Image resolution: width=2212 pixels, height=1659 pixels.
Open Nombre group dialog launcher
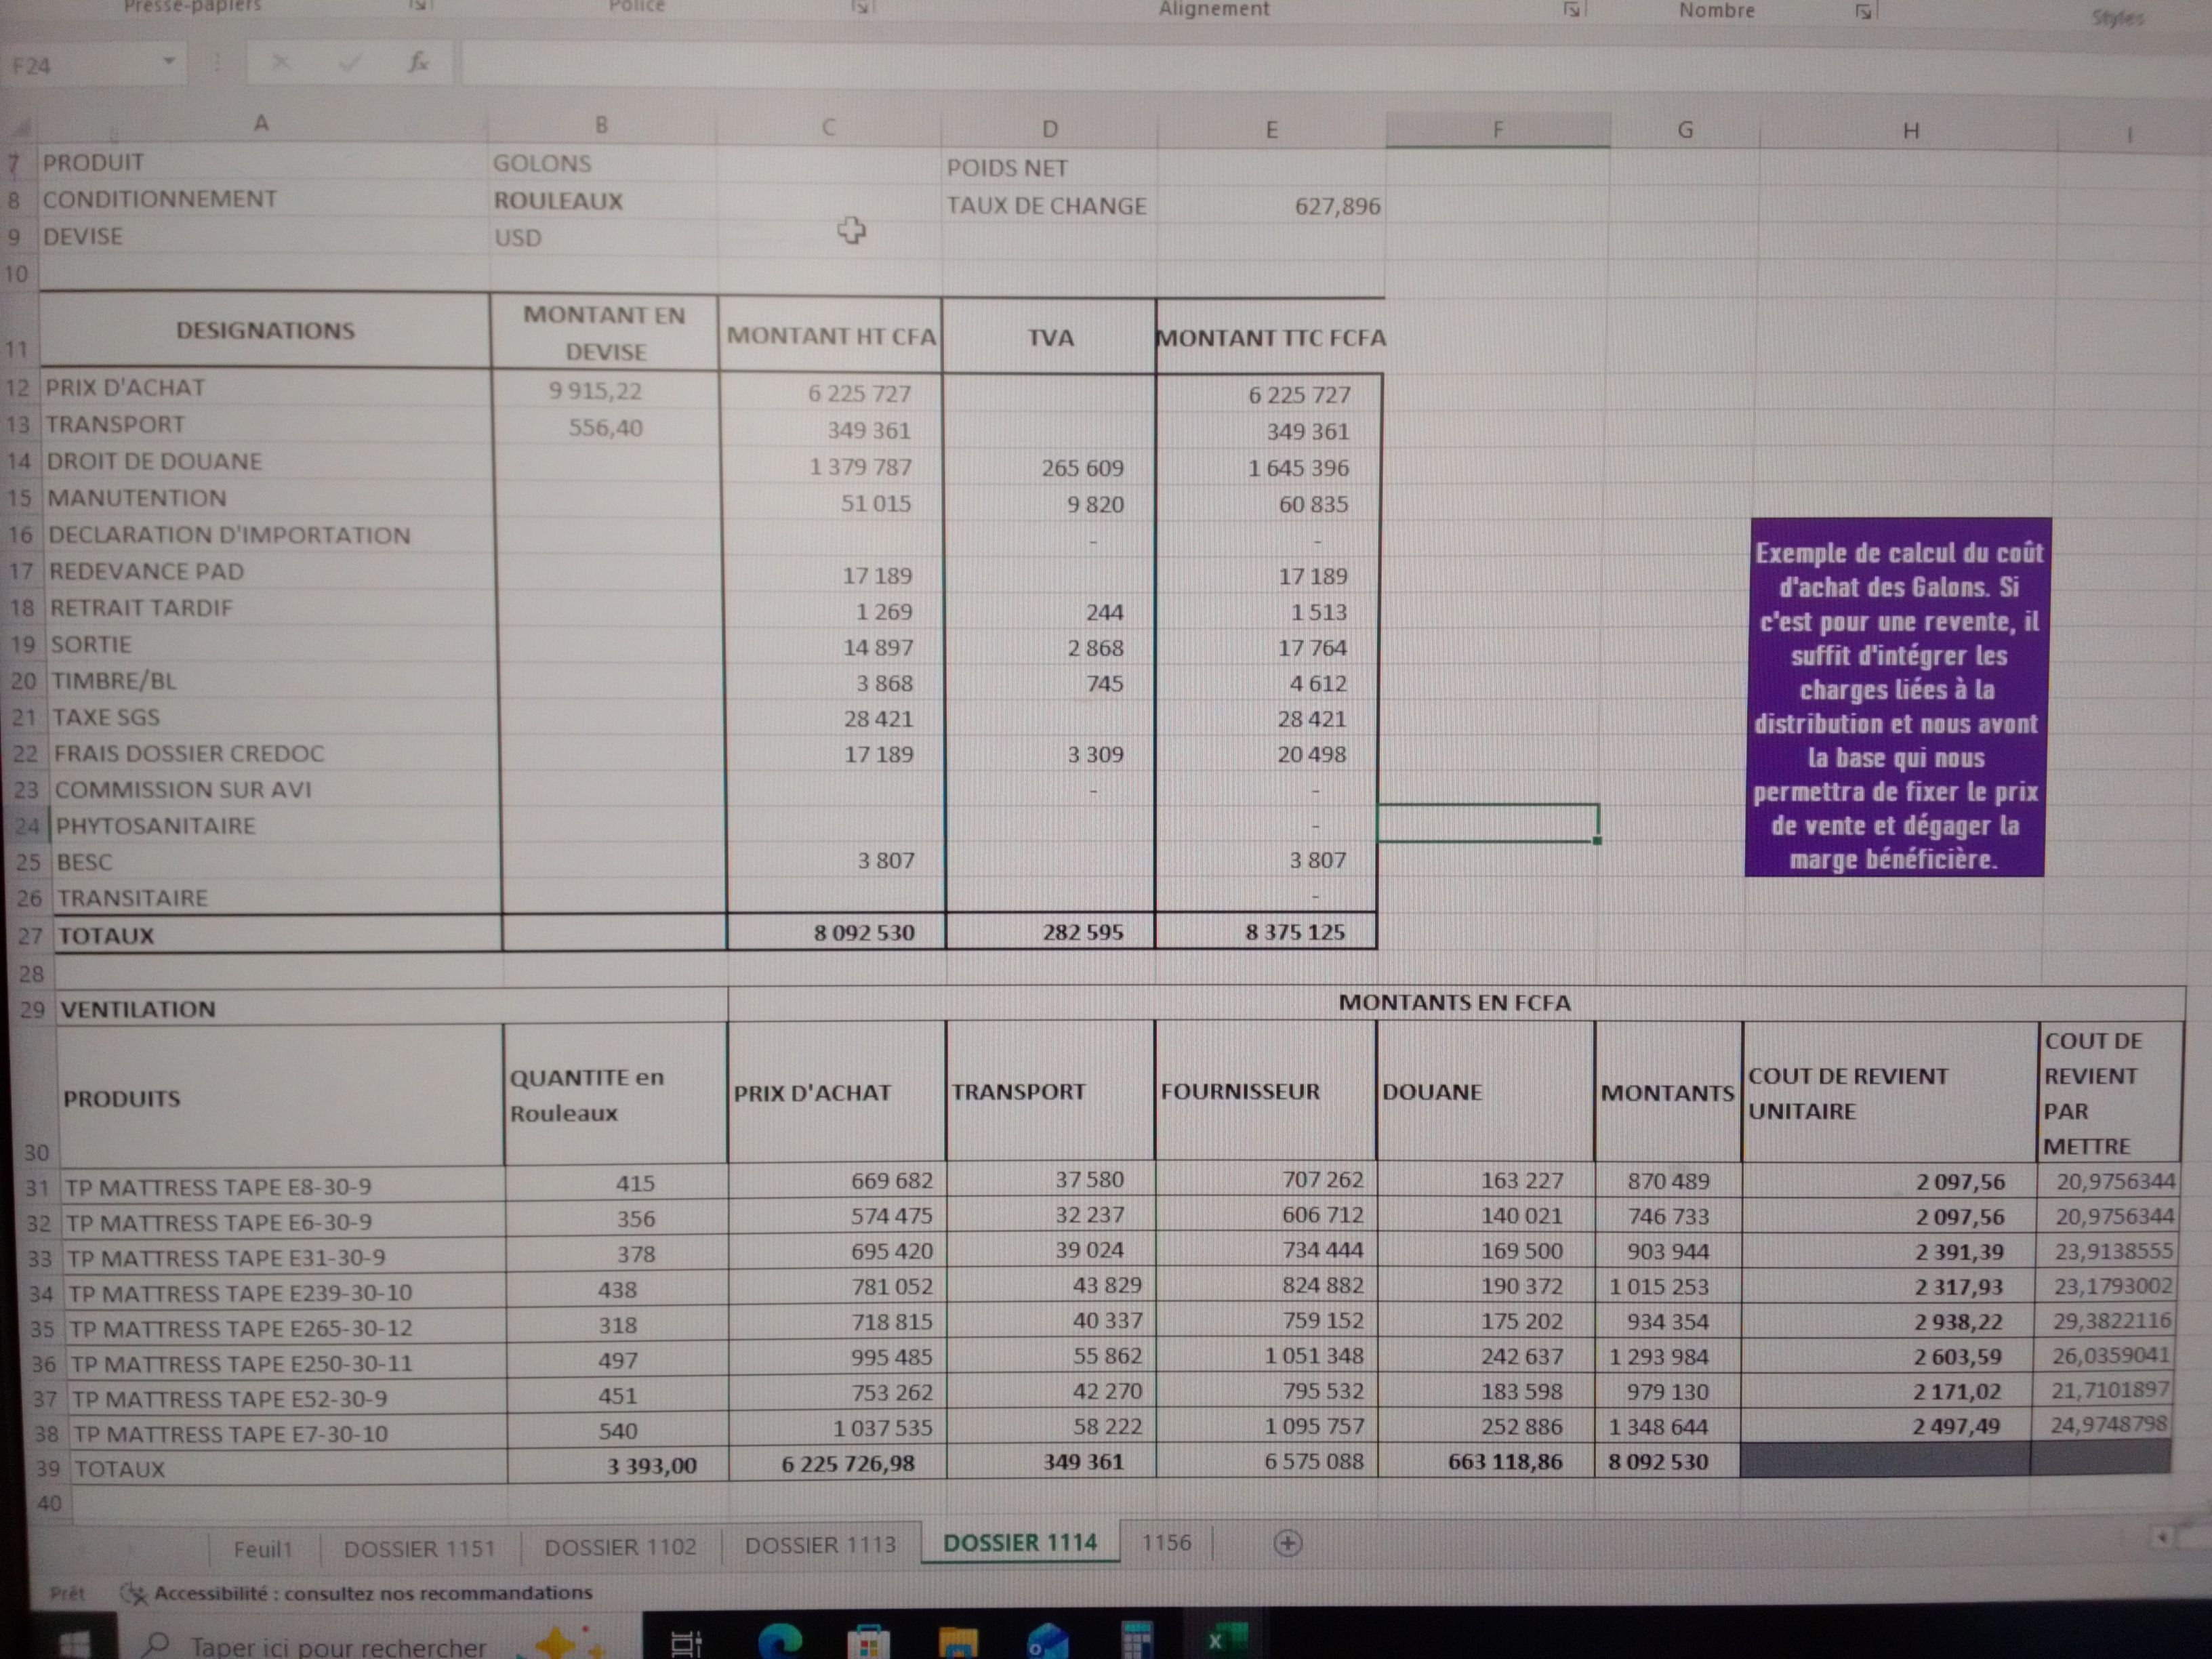point(1862,12)
